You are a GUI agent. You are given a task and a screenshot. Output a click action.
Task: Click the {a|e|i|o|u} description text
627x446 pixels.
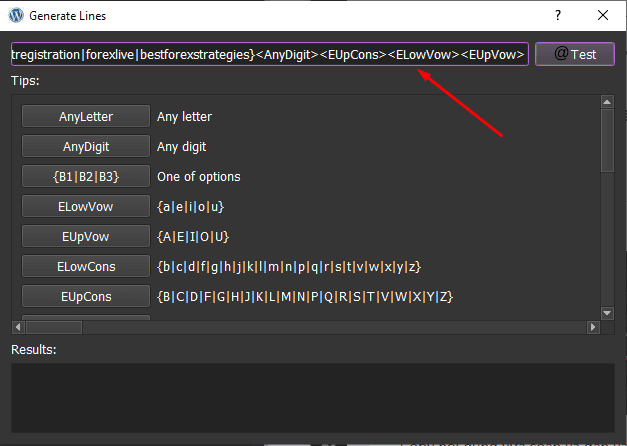click(191, 207)
